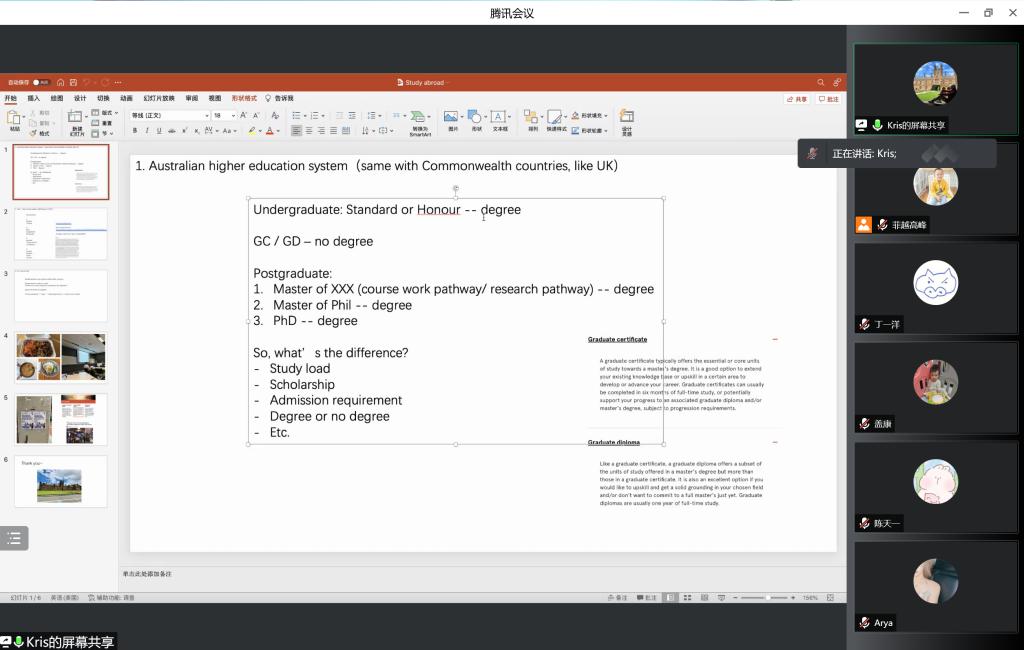This screenshot has height=650, width=1024.
Task: Click the 共享 share button
Action: tap(797, 99)
